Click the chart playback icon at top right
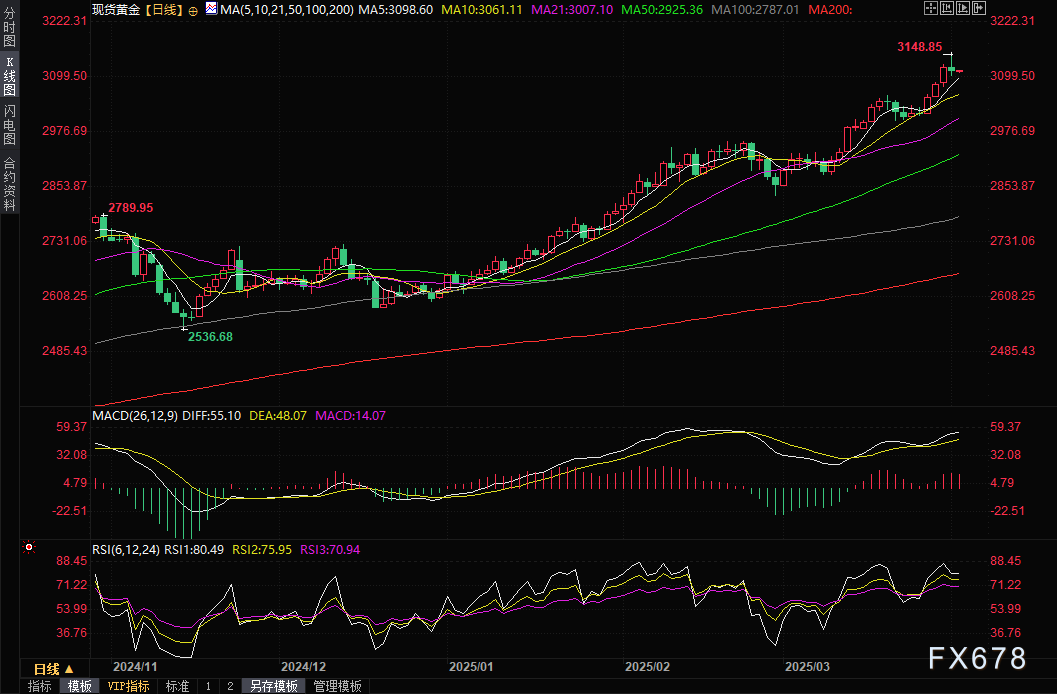This screenshot has height=694, width=1057. point(963,8)
